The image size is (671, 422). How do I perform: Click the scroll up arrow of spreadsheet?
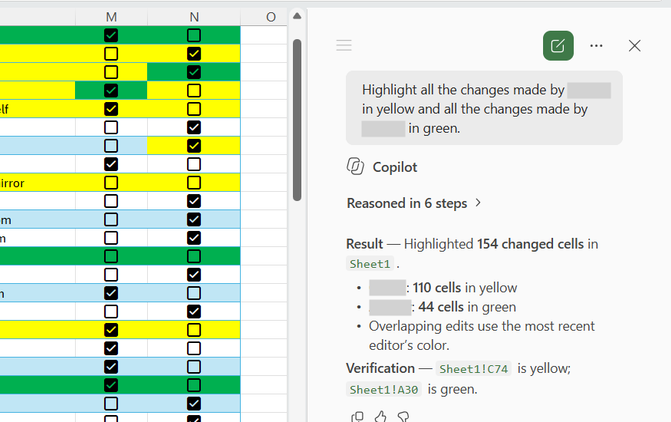(x=297, y=16)
